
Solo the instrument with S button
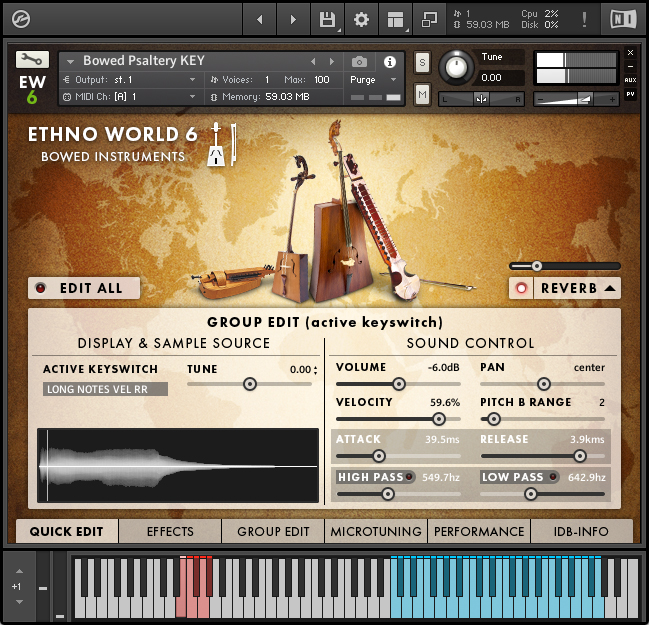422,62
